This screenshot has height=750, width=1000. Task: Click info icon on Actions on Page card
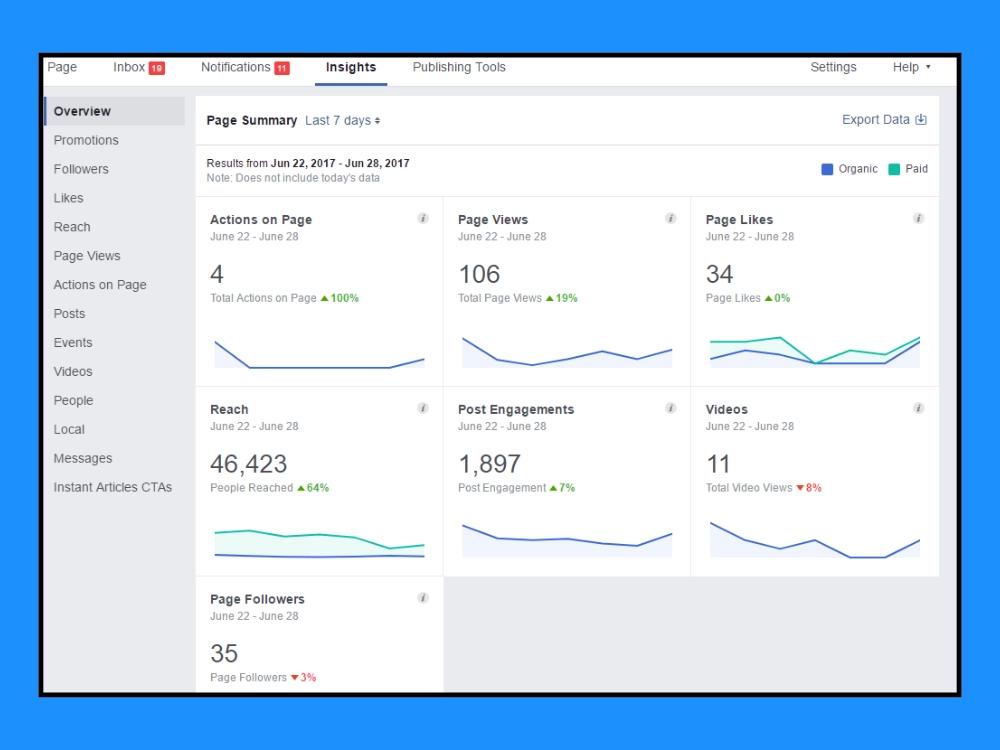point(423,219)
